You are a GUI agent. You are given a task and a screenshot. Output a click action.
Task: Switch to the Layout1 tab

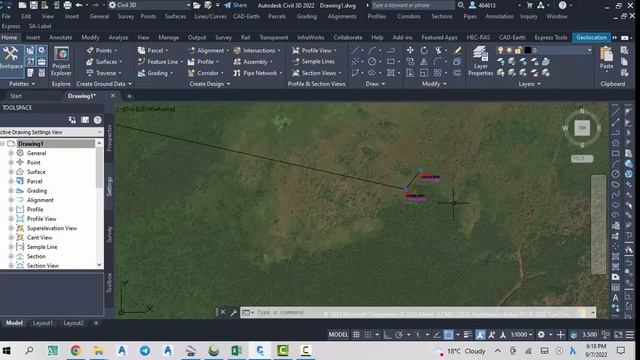[x=43, y=323]
